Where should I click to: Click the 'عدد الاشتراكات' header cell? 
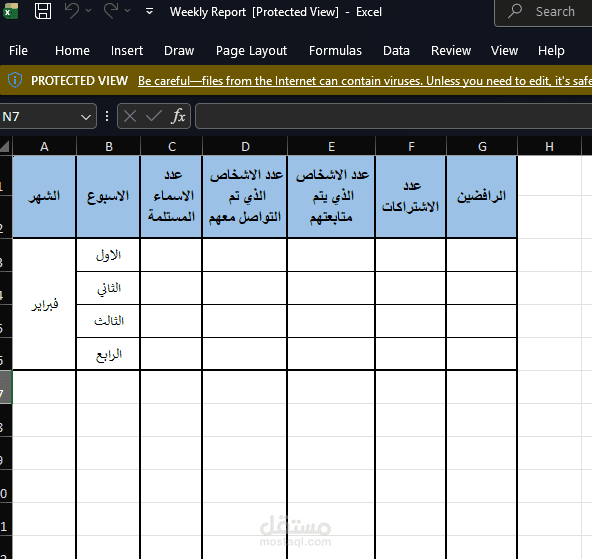(411, 197)
